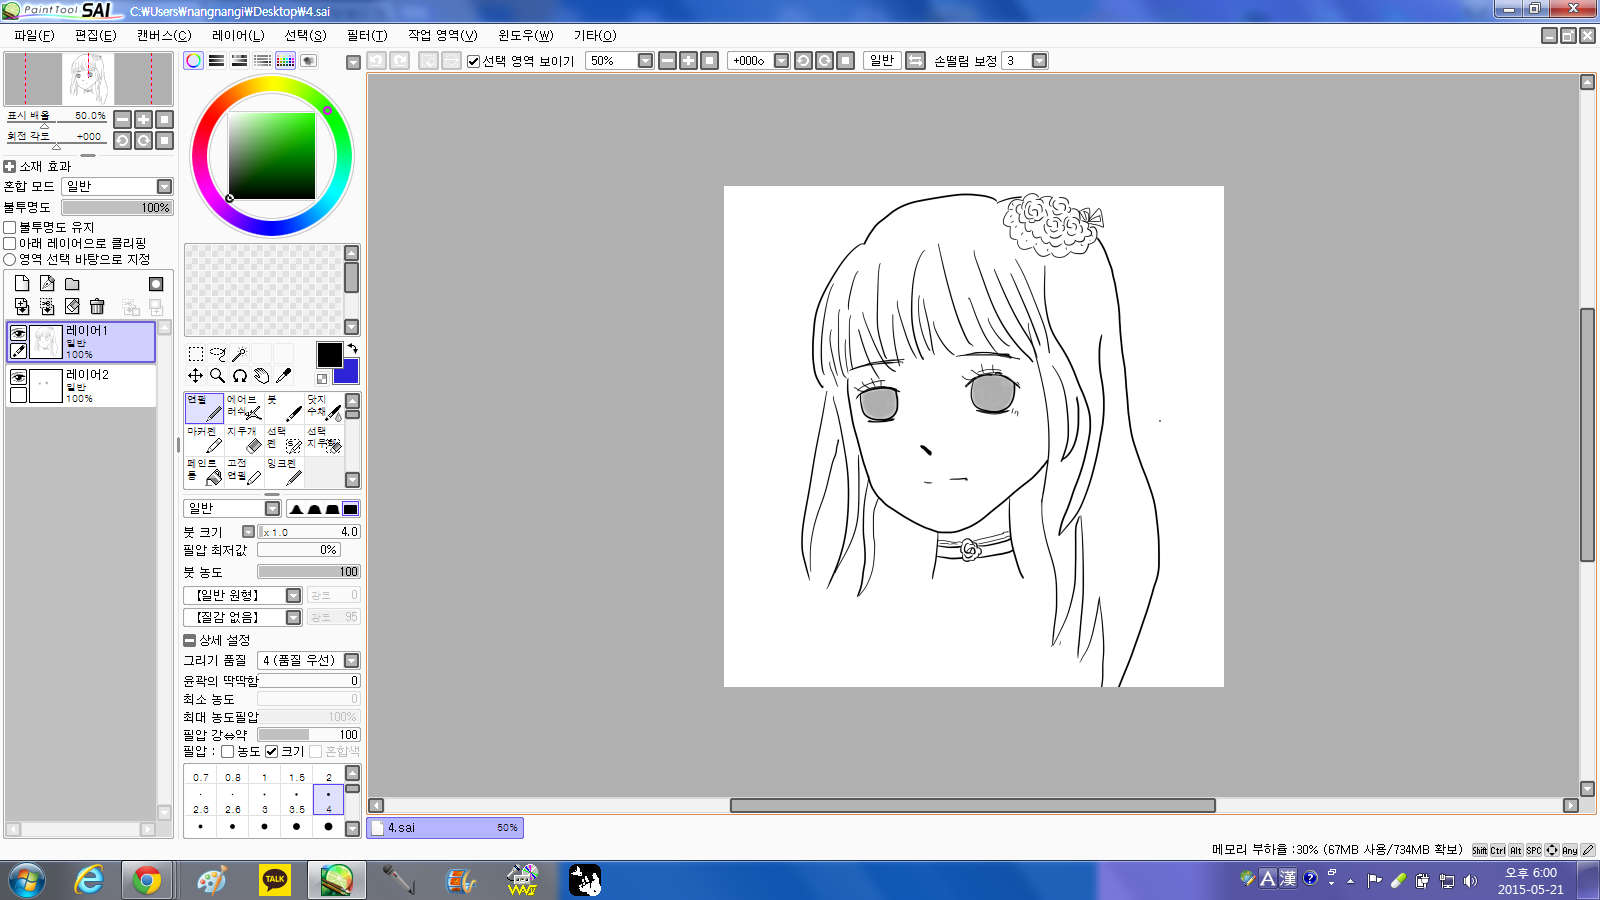The width and height of the screenshot is (1600, 900).
Task: Enable 불투명도 유지 checkbox
Action: pos(10,228)
